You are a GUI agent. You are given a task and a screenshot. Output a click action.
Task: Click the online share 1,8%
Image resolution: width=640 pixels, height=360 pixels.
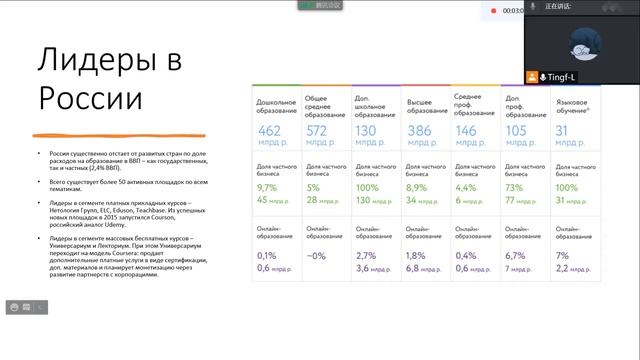(x=416, y=256)
